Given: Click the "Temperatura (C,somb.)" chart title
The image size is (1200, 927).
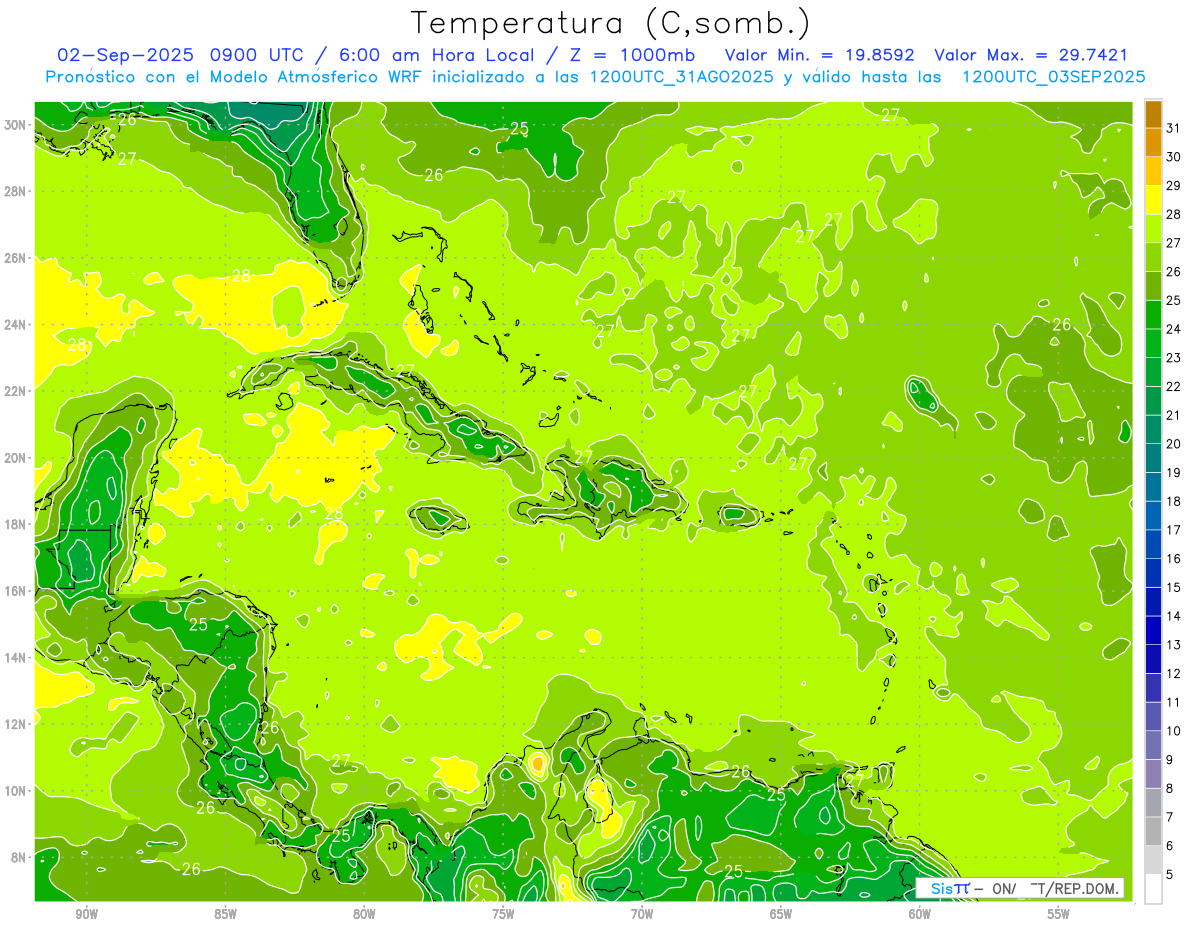Looking at the screenshot, I should coord(610,23).
